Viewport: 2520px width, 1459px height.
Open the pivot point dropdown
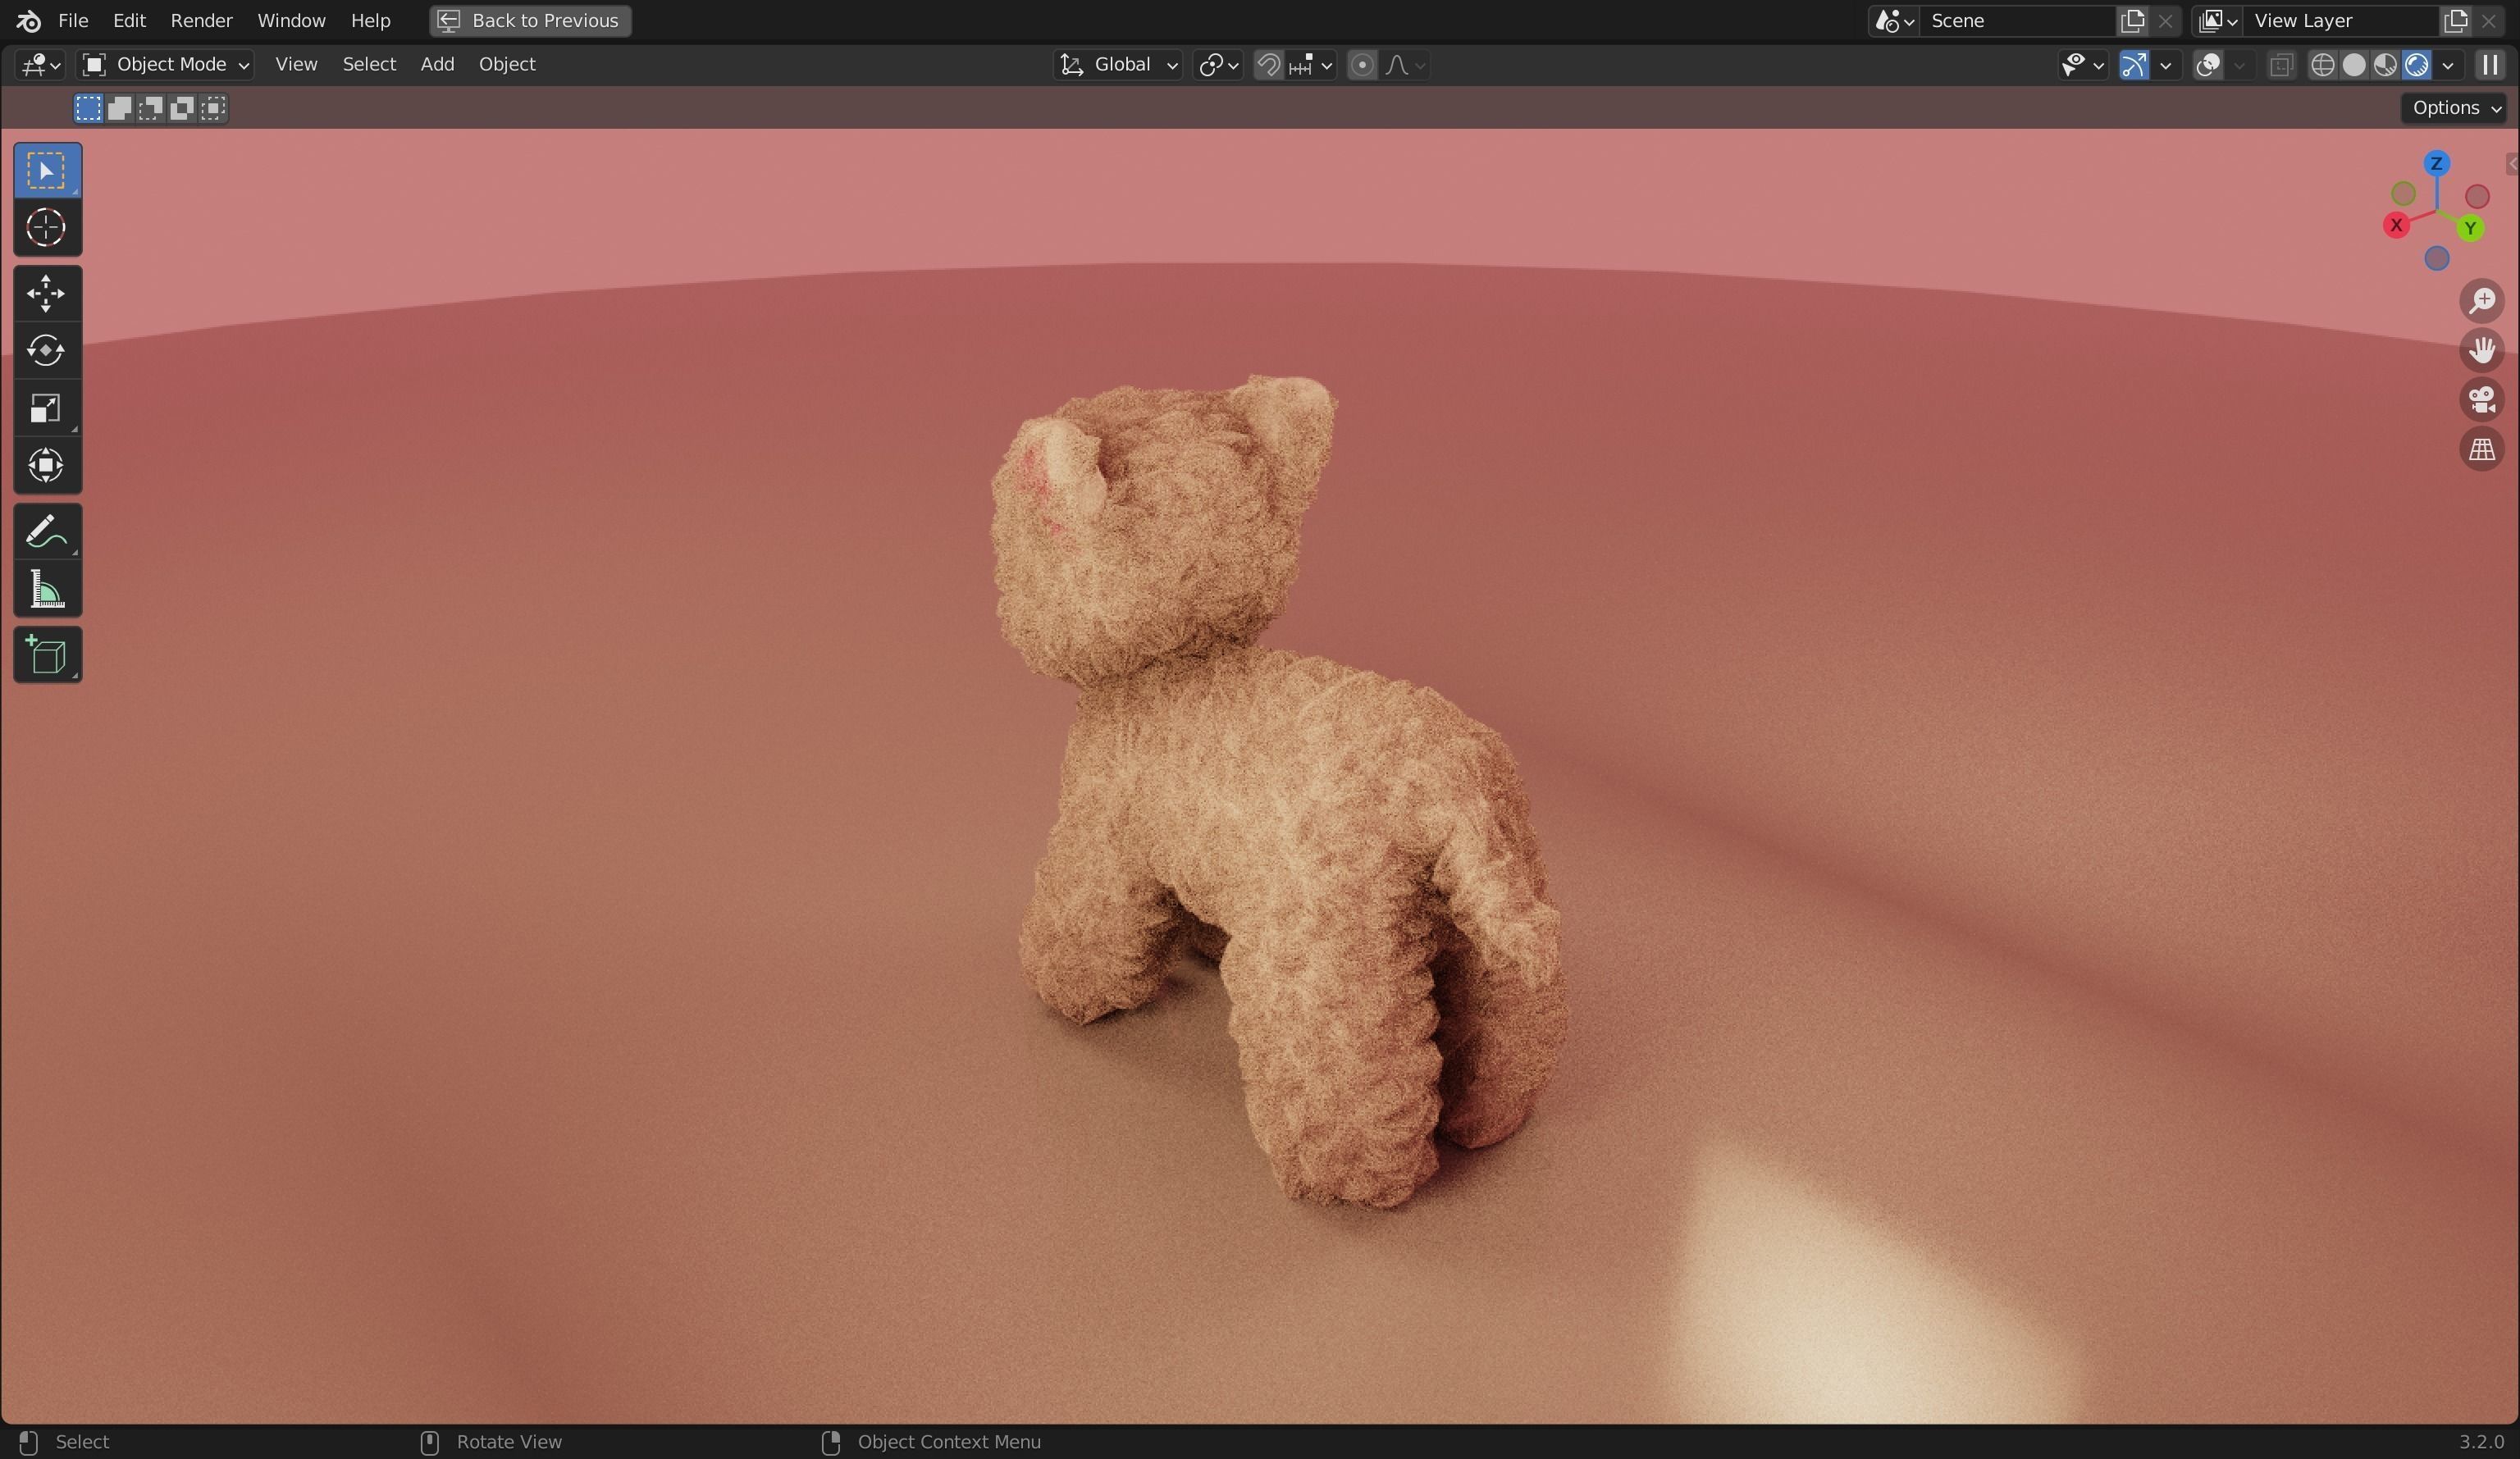click(1218, 65)
